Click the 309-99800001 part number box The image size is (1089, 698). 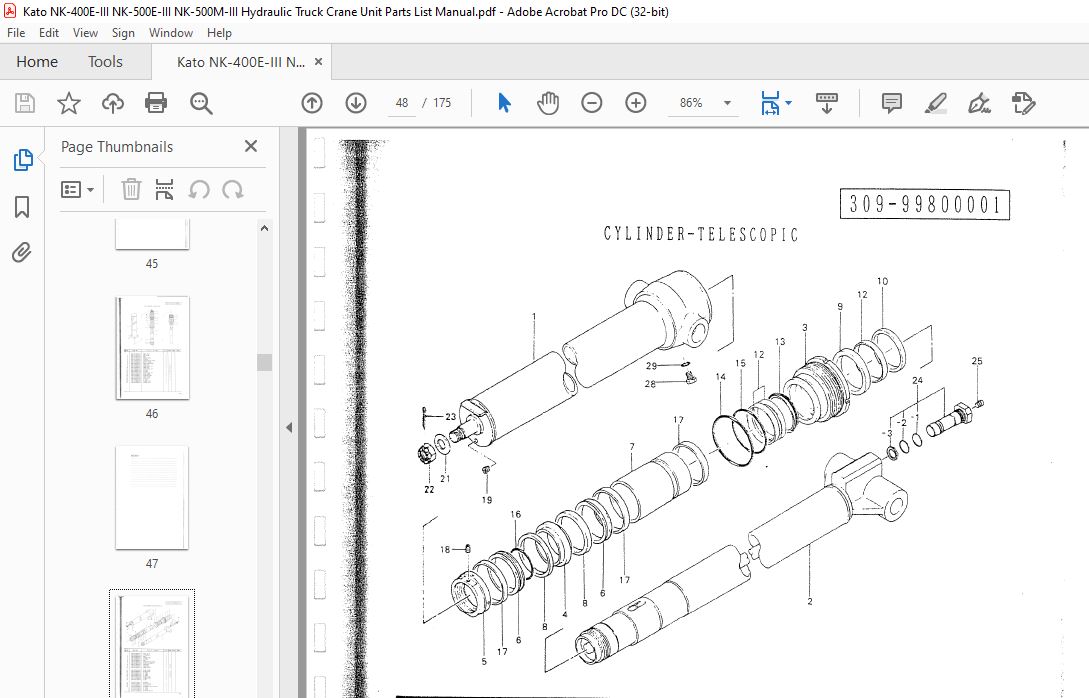tap(924, 204)
